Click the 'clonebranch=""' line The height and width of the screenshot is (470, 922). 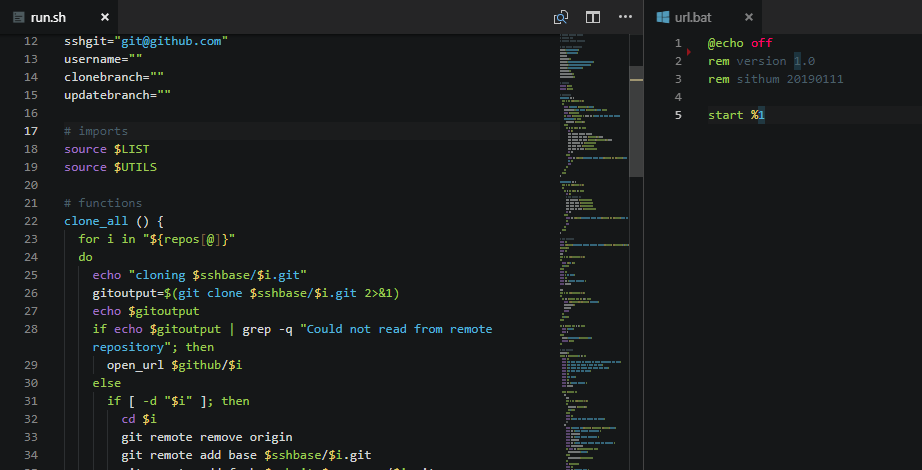pos(113,77)
